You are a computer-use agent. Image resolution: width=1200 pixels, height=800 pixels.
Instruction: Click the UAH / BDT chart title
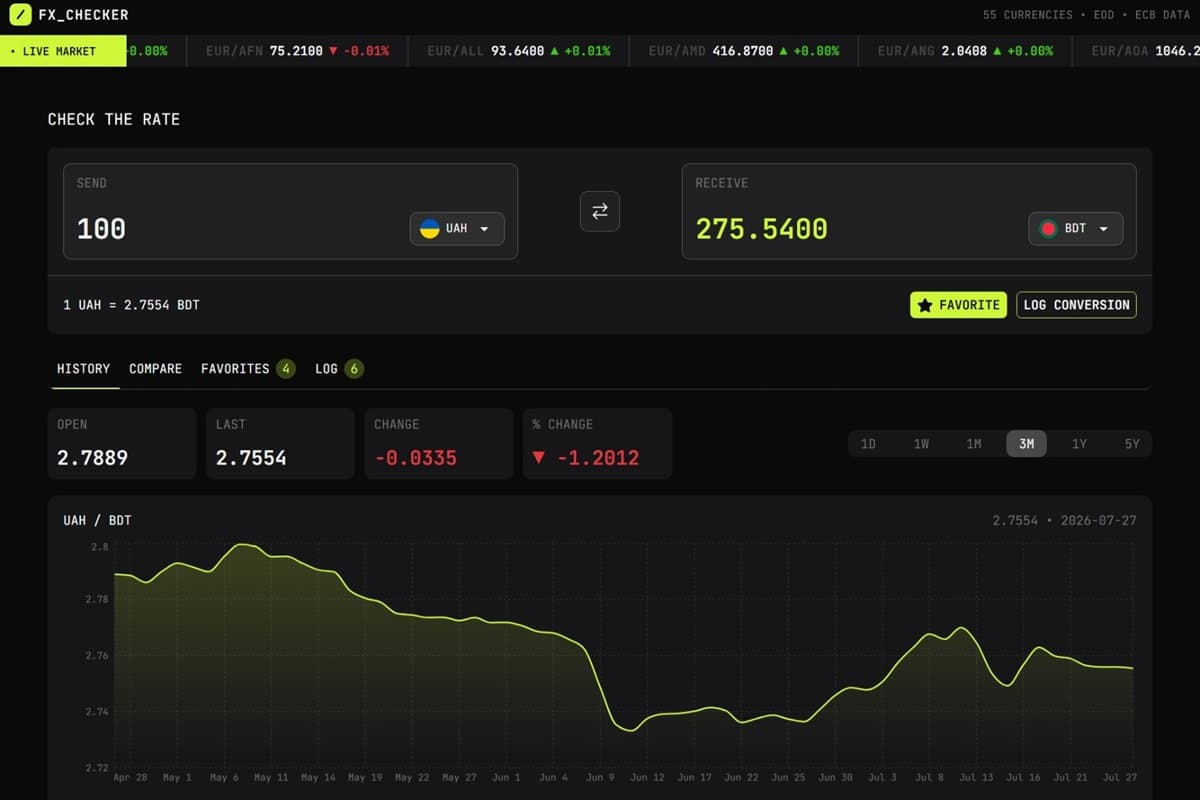[97, 521]
